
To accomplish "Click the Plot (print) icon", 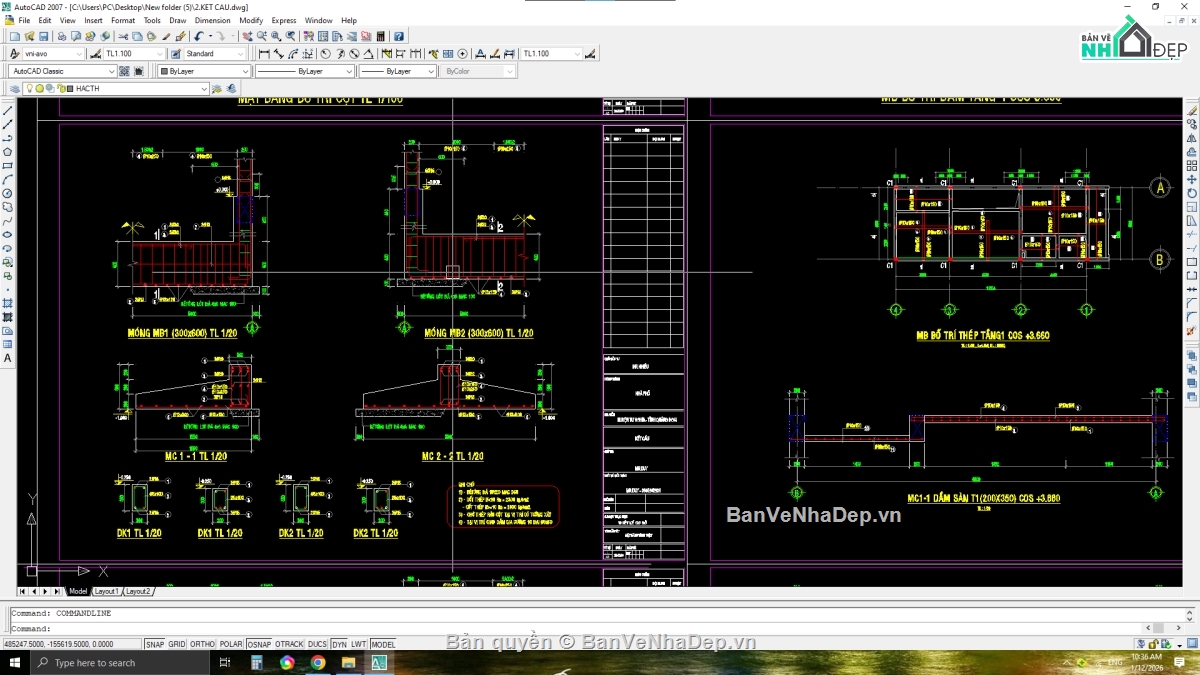I will 61,36.
